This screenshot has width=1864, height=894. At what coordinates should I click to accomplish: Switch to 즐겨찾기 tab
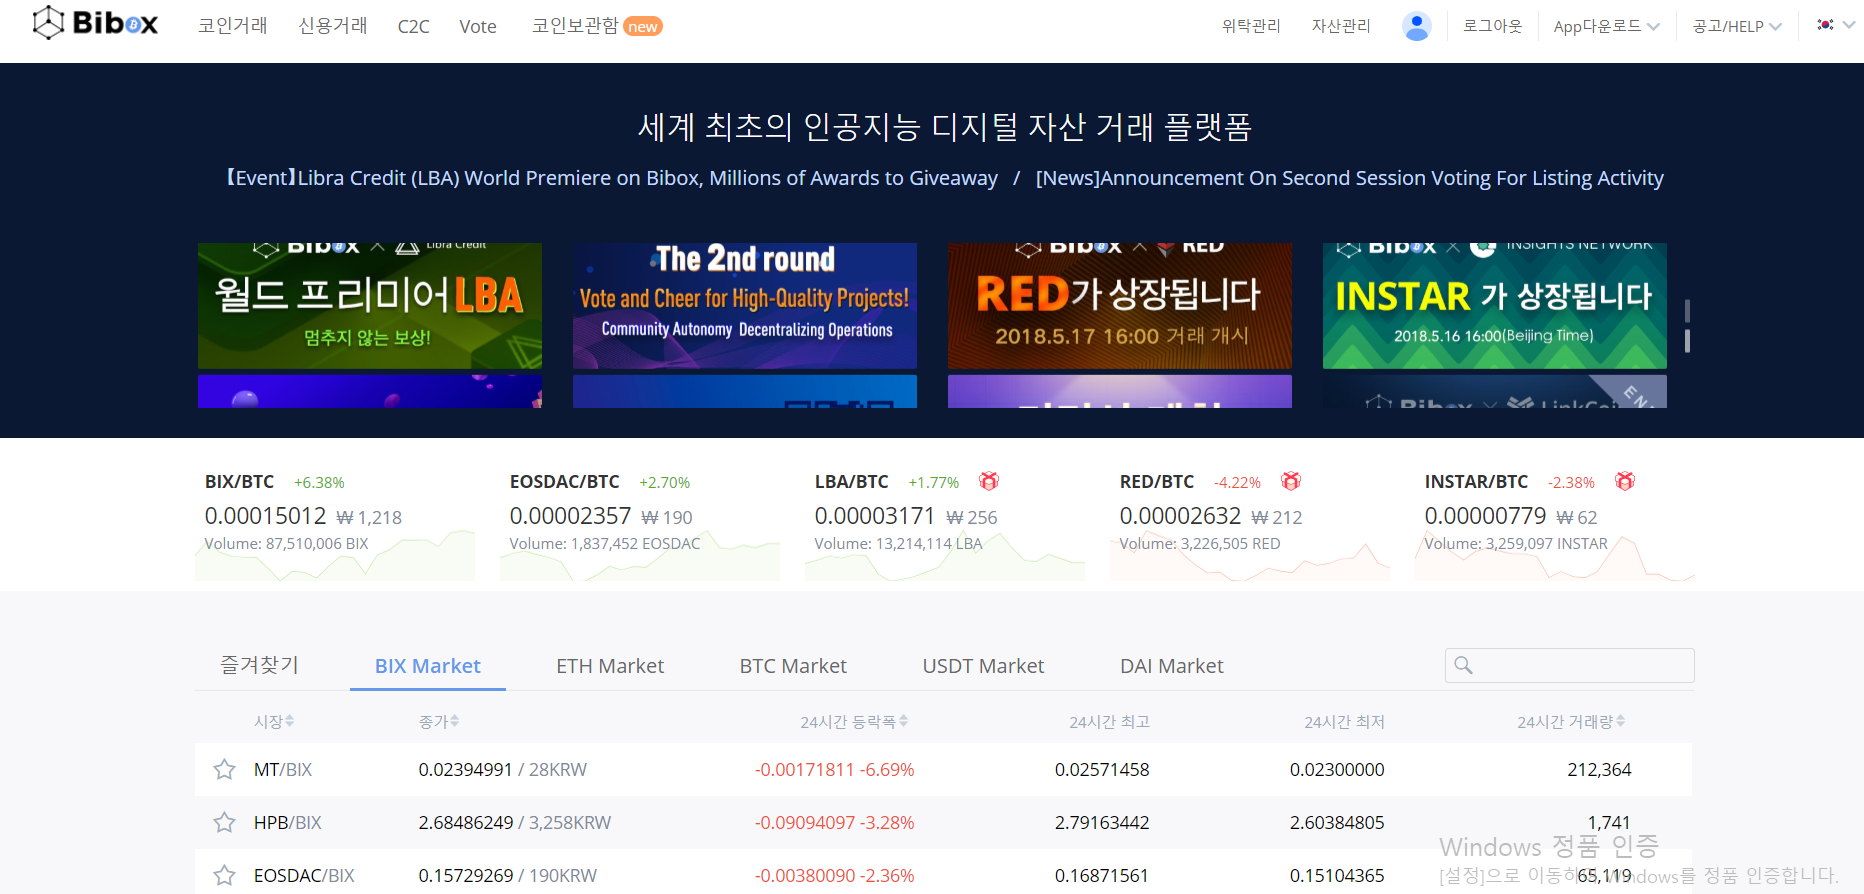tap(260, 665)
